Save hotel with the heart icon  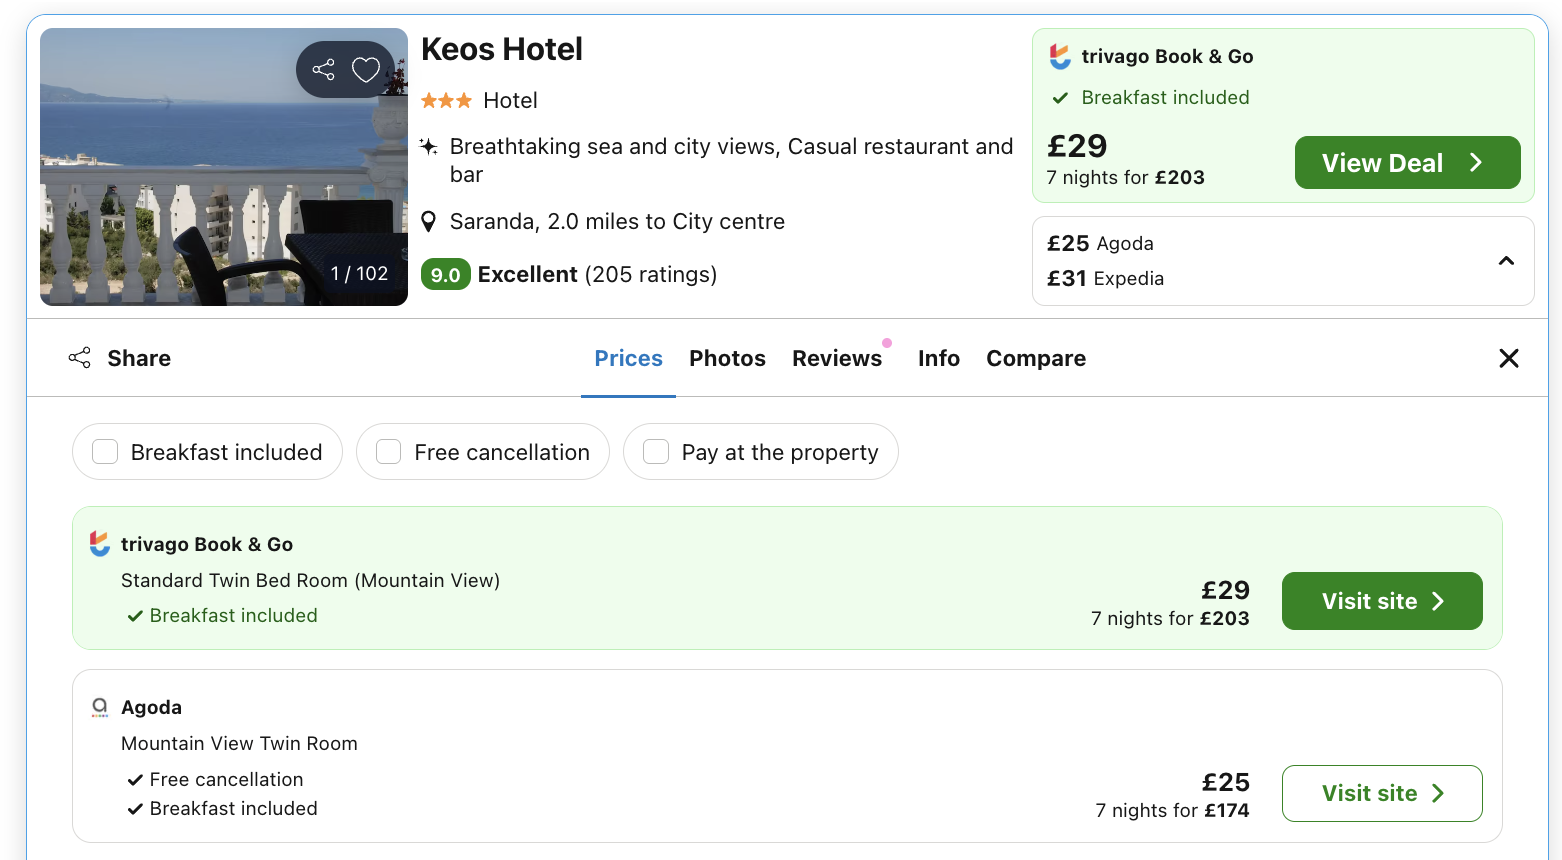(366, 69)
